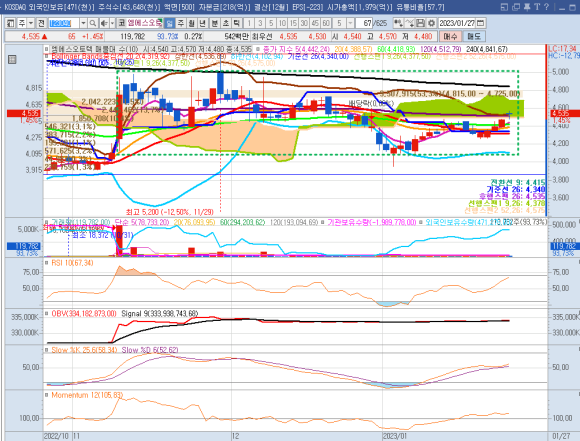Select the 10 interval button

click(x=282, y=23)
